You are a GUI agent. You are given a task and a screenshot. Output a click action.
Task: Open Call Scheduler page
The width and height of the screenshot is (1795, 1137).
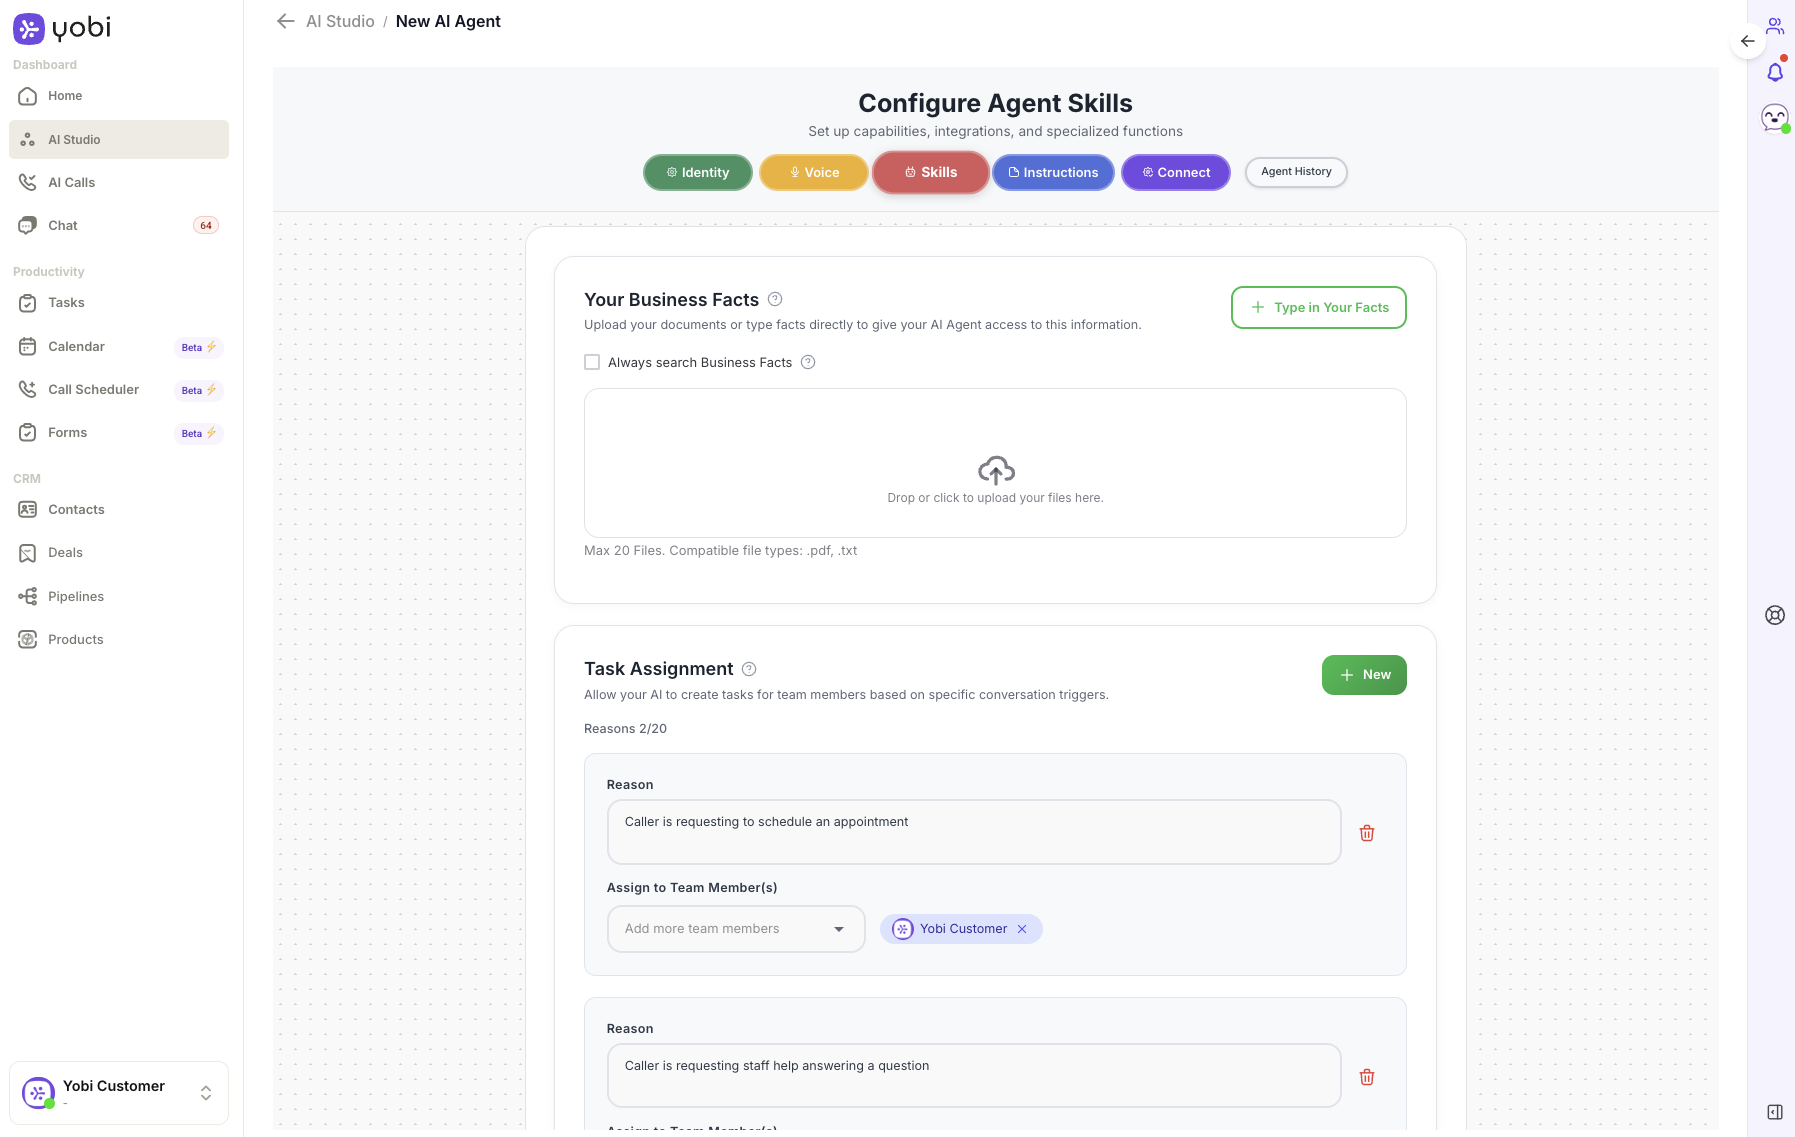point(119,390)
